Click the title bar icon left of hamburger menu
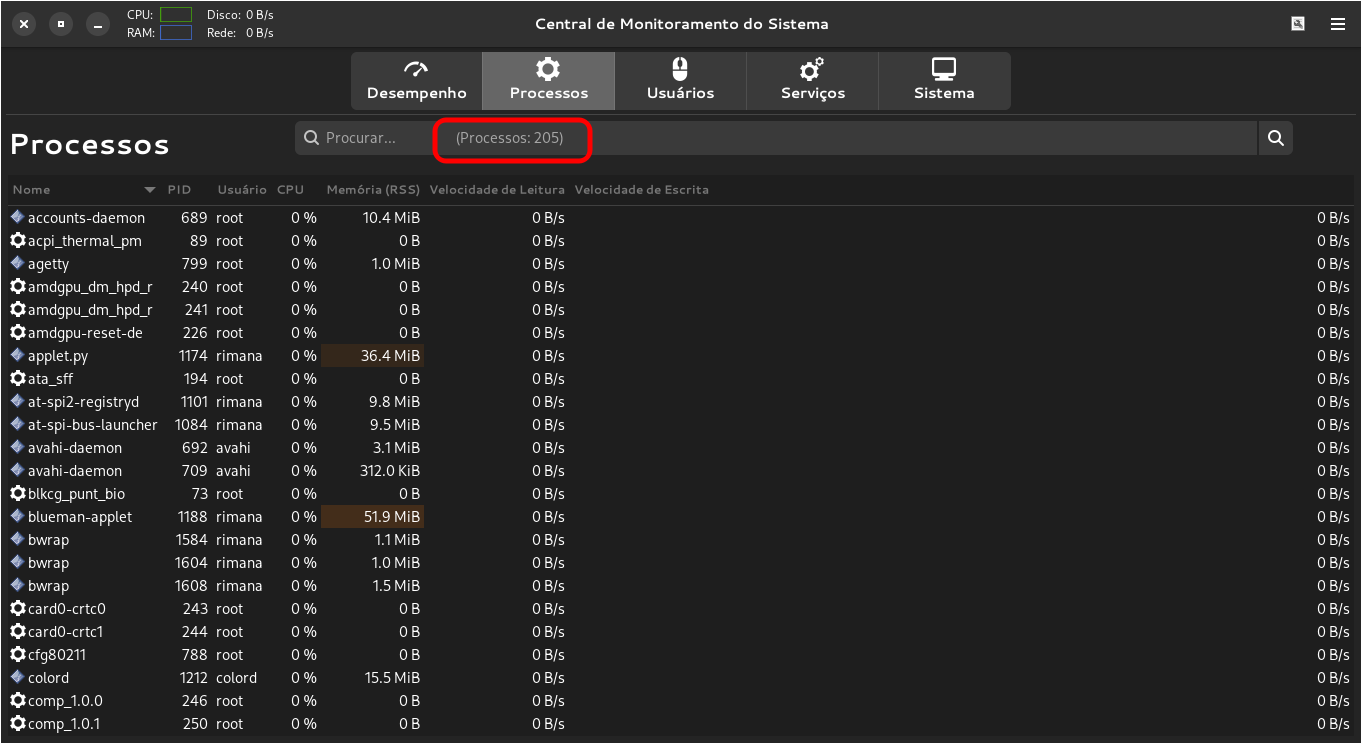 [x=1298, y=24]
